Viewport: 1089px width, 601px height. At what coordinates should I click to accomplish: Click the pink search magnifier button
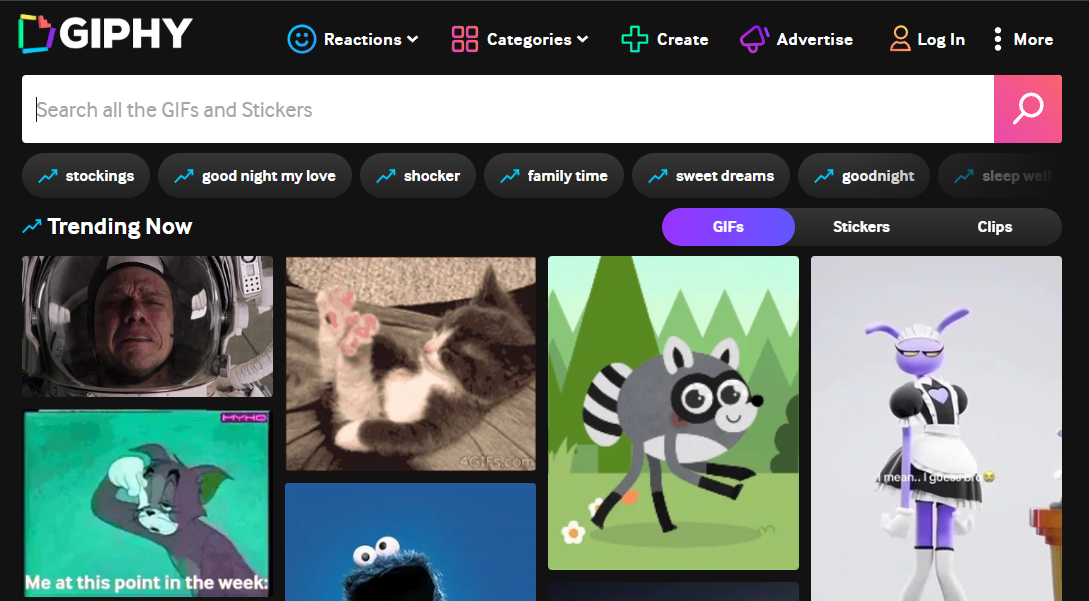(1028, 109)
